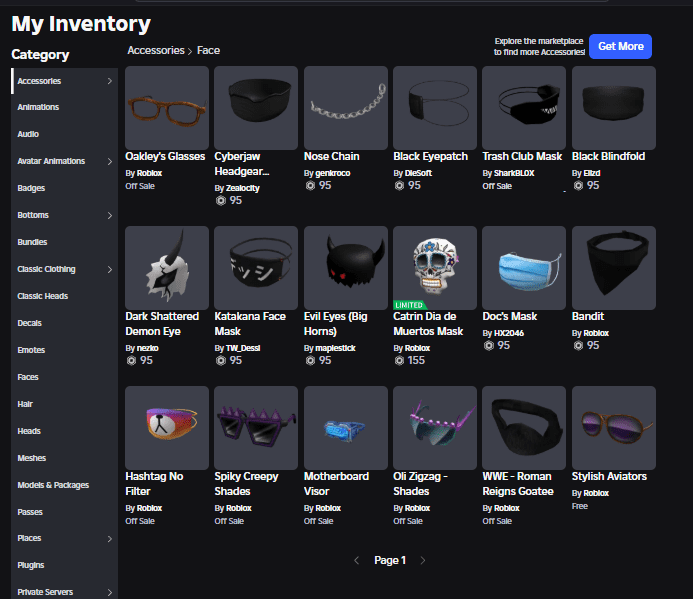Click the Robux icon under Black Eyepatch
The width and height of the screenshot is (693, 599).
[x=399, y=185]
